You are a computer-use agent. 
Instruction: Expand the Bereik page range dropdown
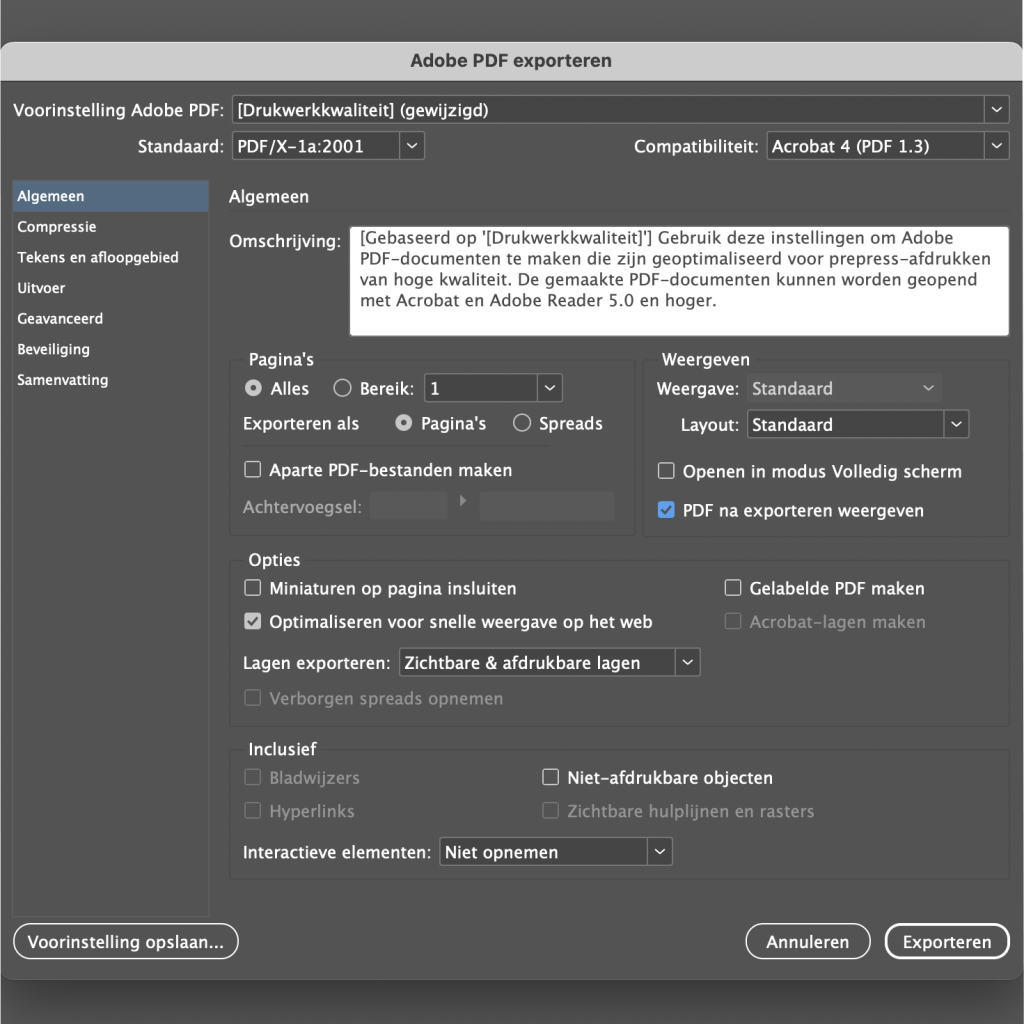tap(547, 388)
